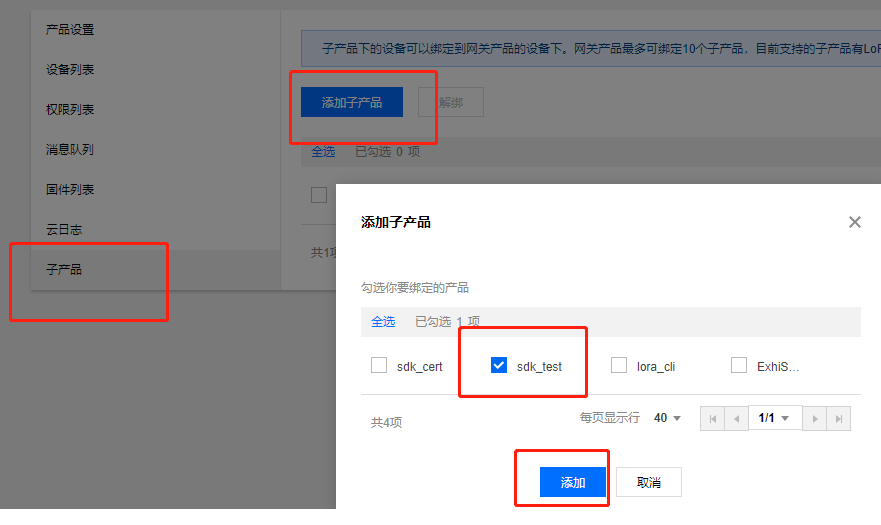This screenshot has width=881, height=525.
Task: Click the blue 添加子产品 button
Action: point(352,102)
